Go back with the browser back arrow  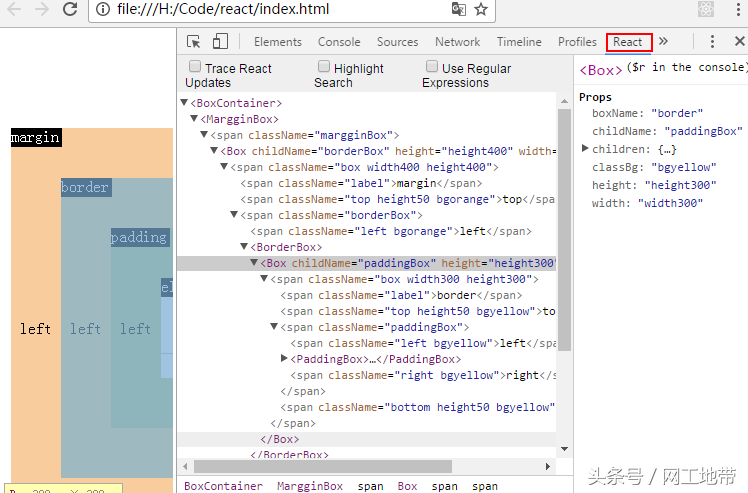pos(13,9)
